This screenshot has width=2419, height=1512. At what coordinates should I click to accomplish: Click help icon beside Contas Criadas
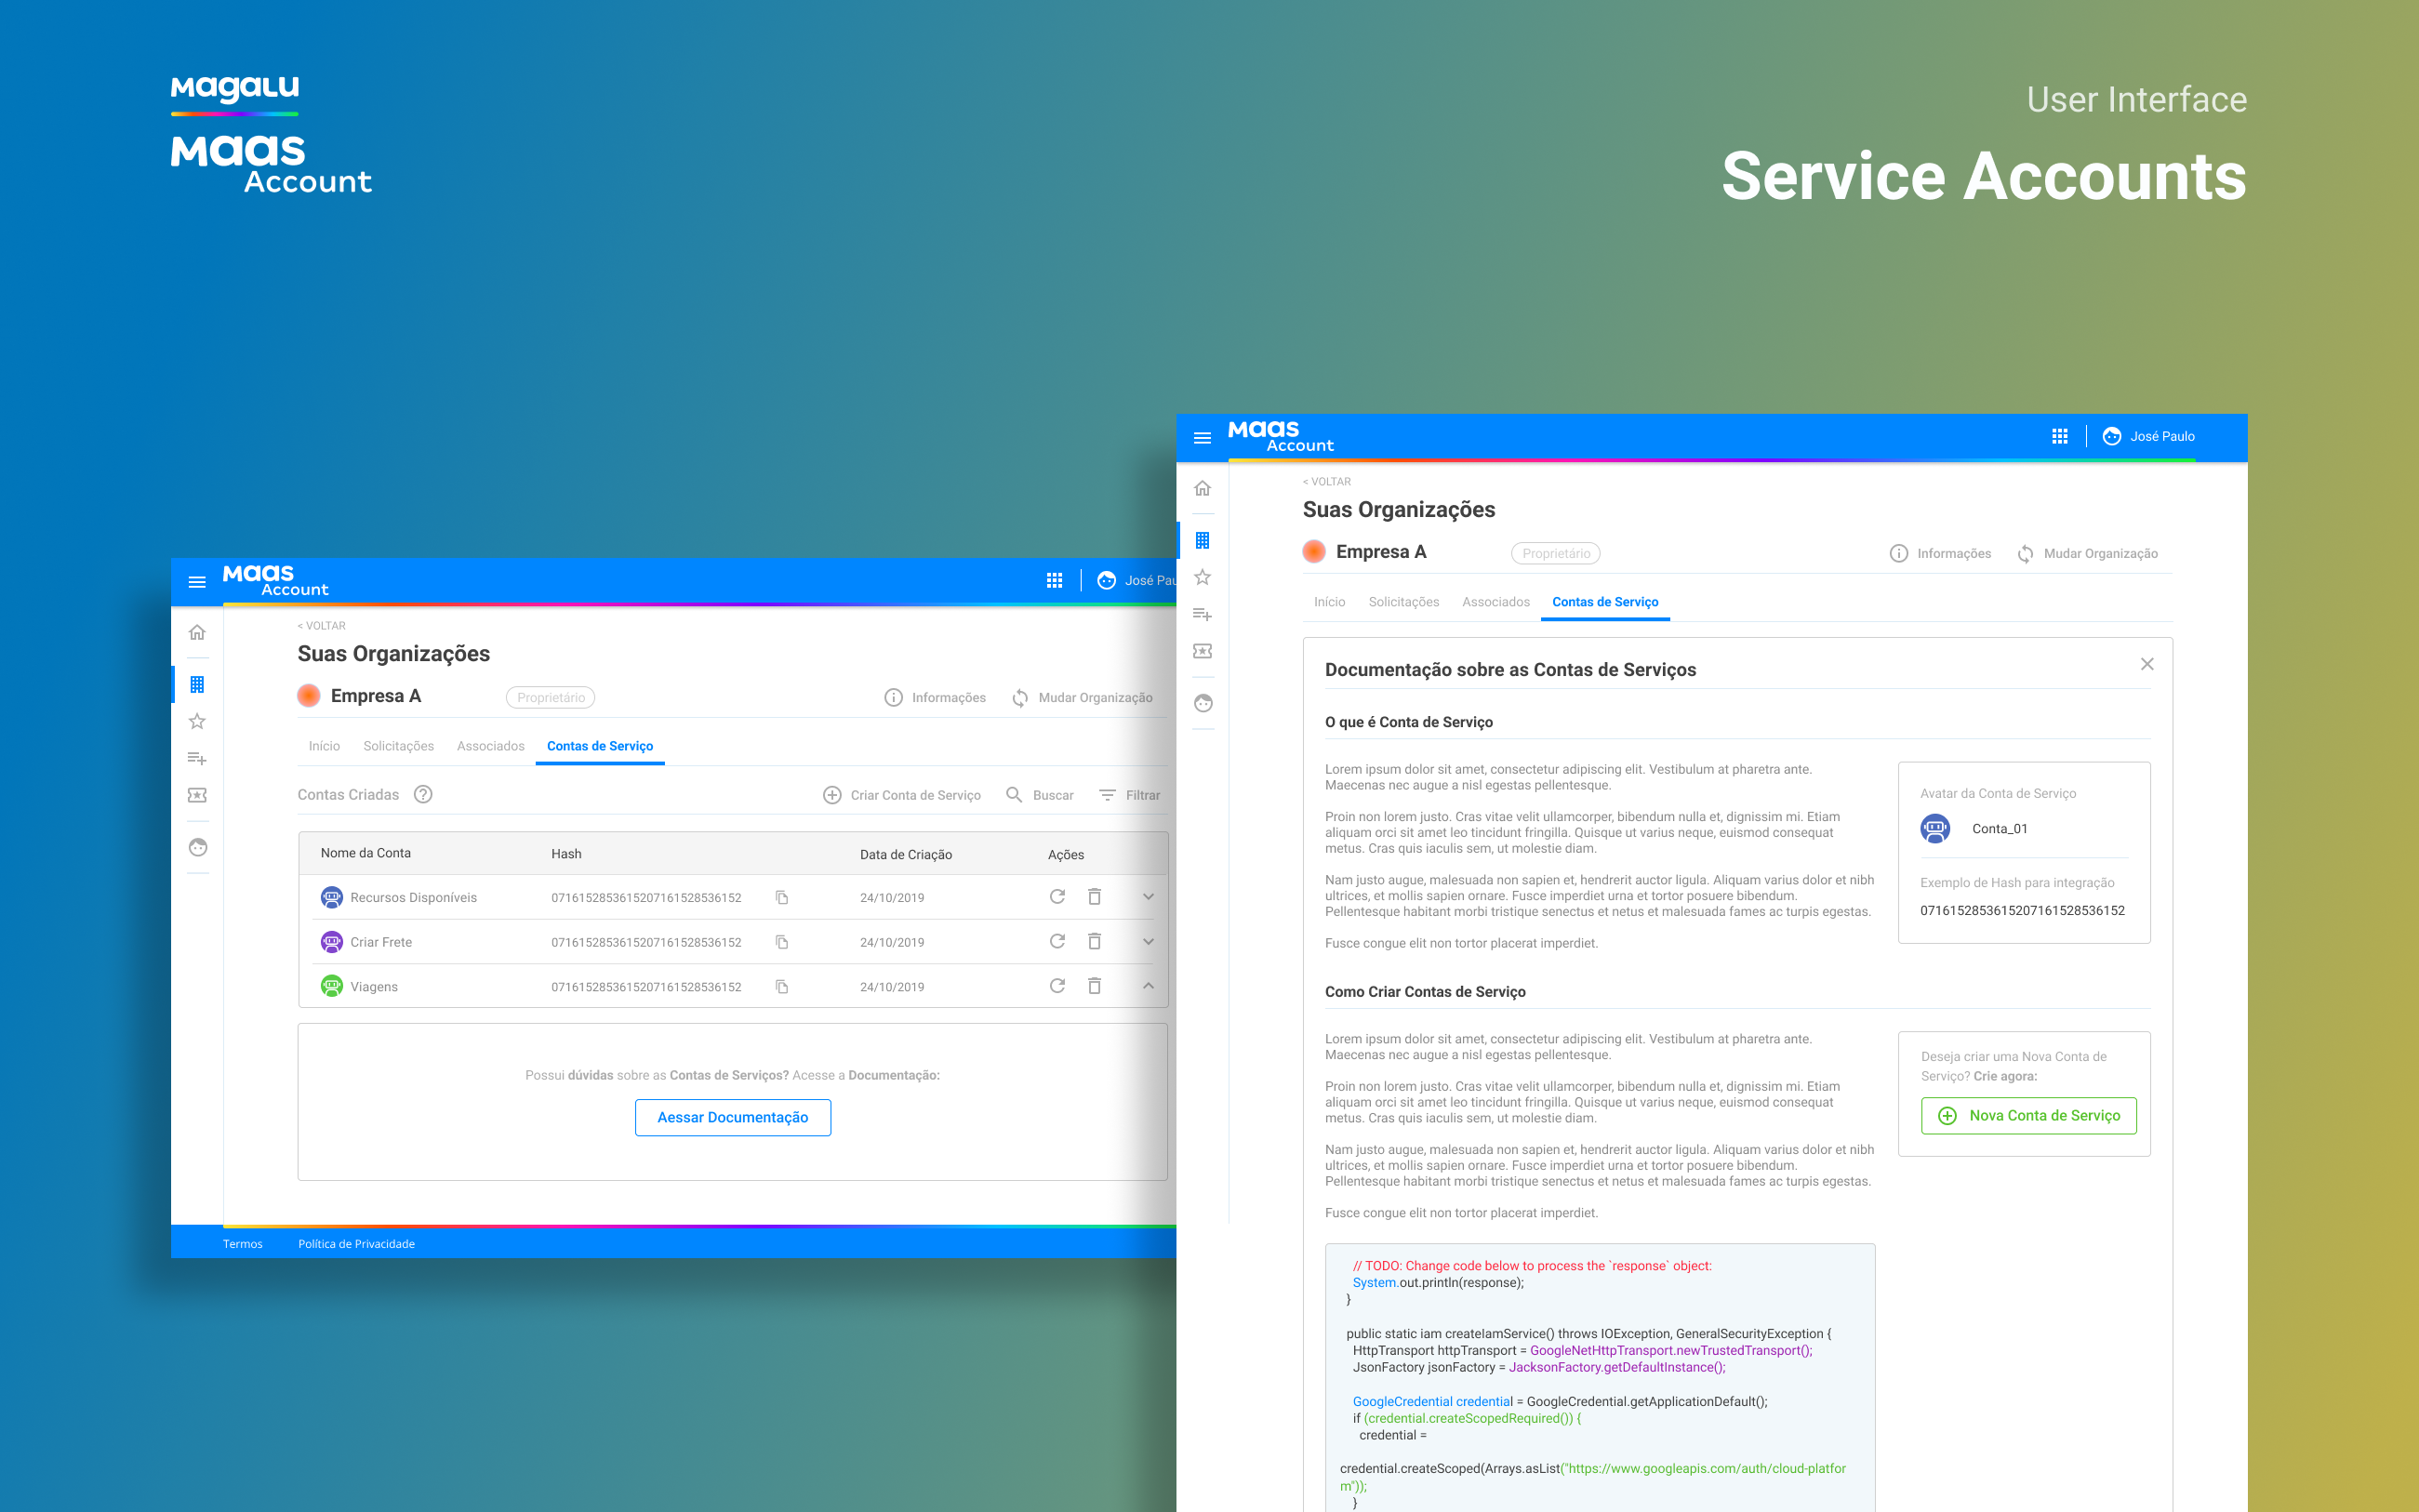423,794
